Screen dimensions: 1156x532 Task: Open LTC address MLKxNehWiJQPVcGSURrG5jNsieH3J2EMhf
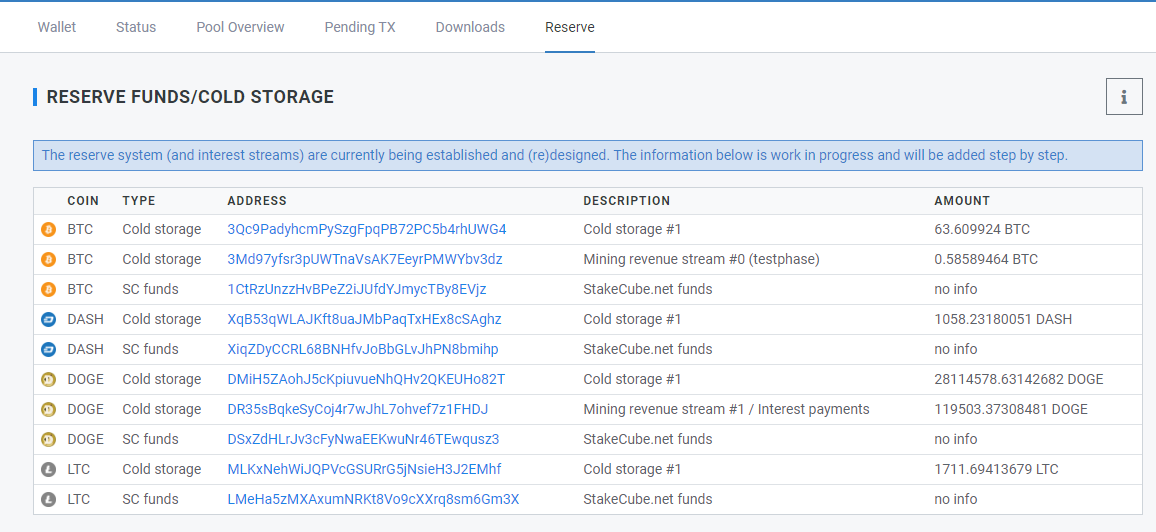click(365, 469)
